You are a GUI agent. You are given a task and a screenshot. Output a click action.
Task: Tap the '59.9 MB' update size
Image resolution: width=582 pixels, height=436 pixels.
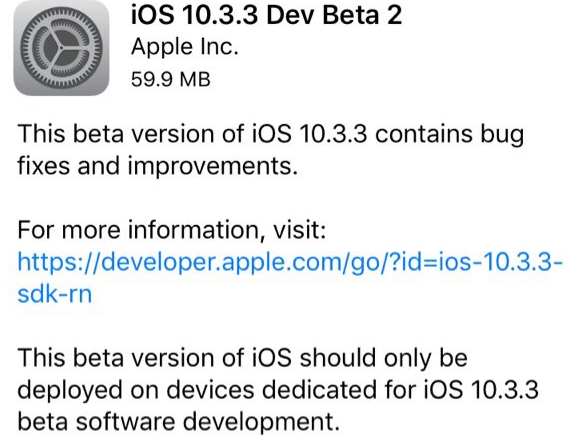tap(171, 79)
